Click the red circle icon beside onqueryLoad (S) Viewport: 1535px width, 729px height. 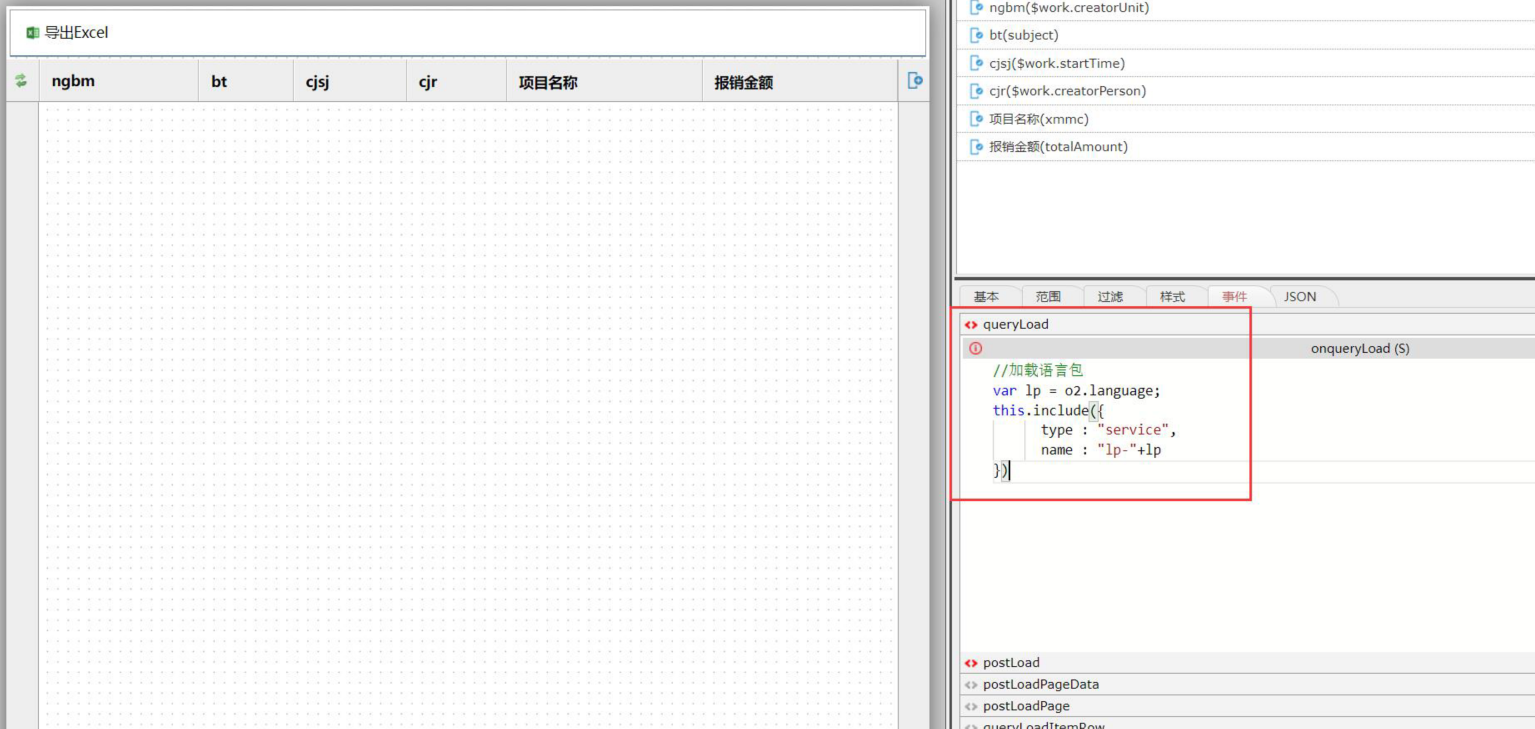coord(976,349)
